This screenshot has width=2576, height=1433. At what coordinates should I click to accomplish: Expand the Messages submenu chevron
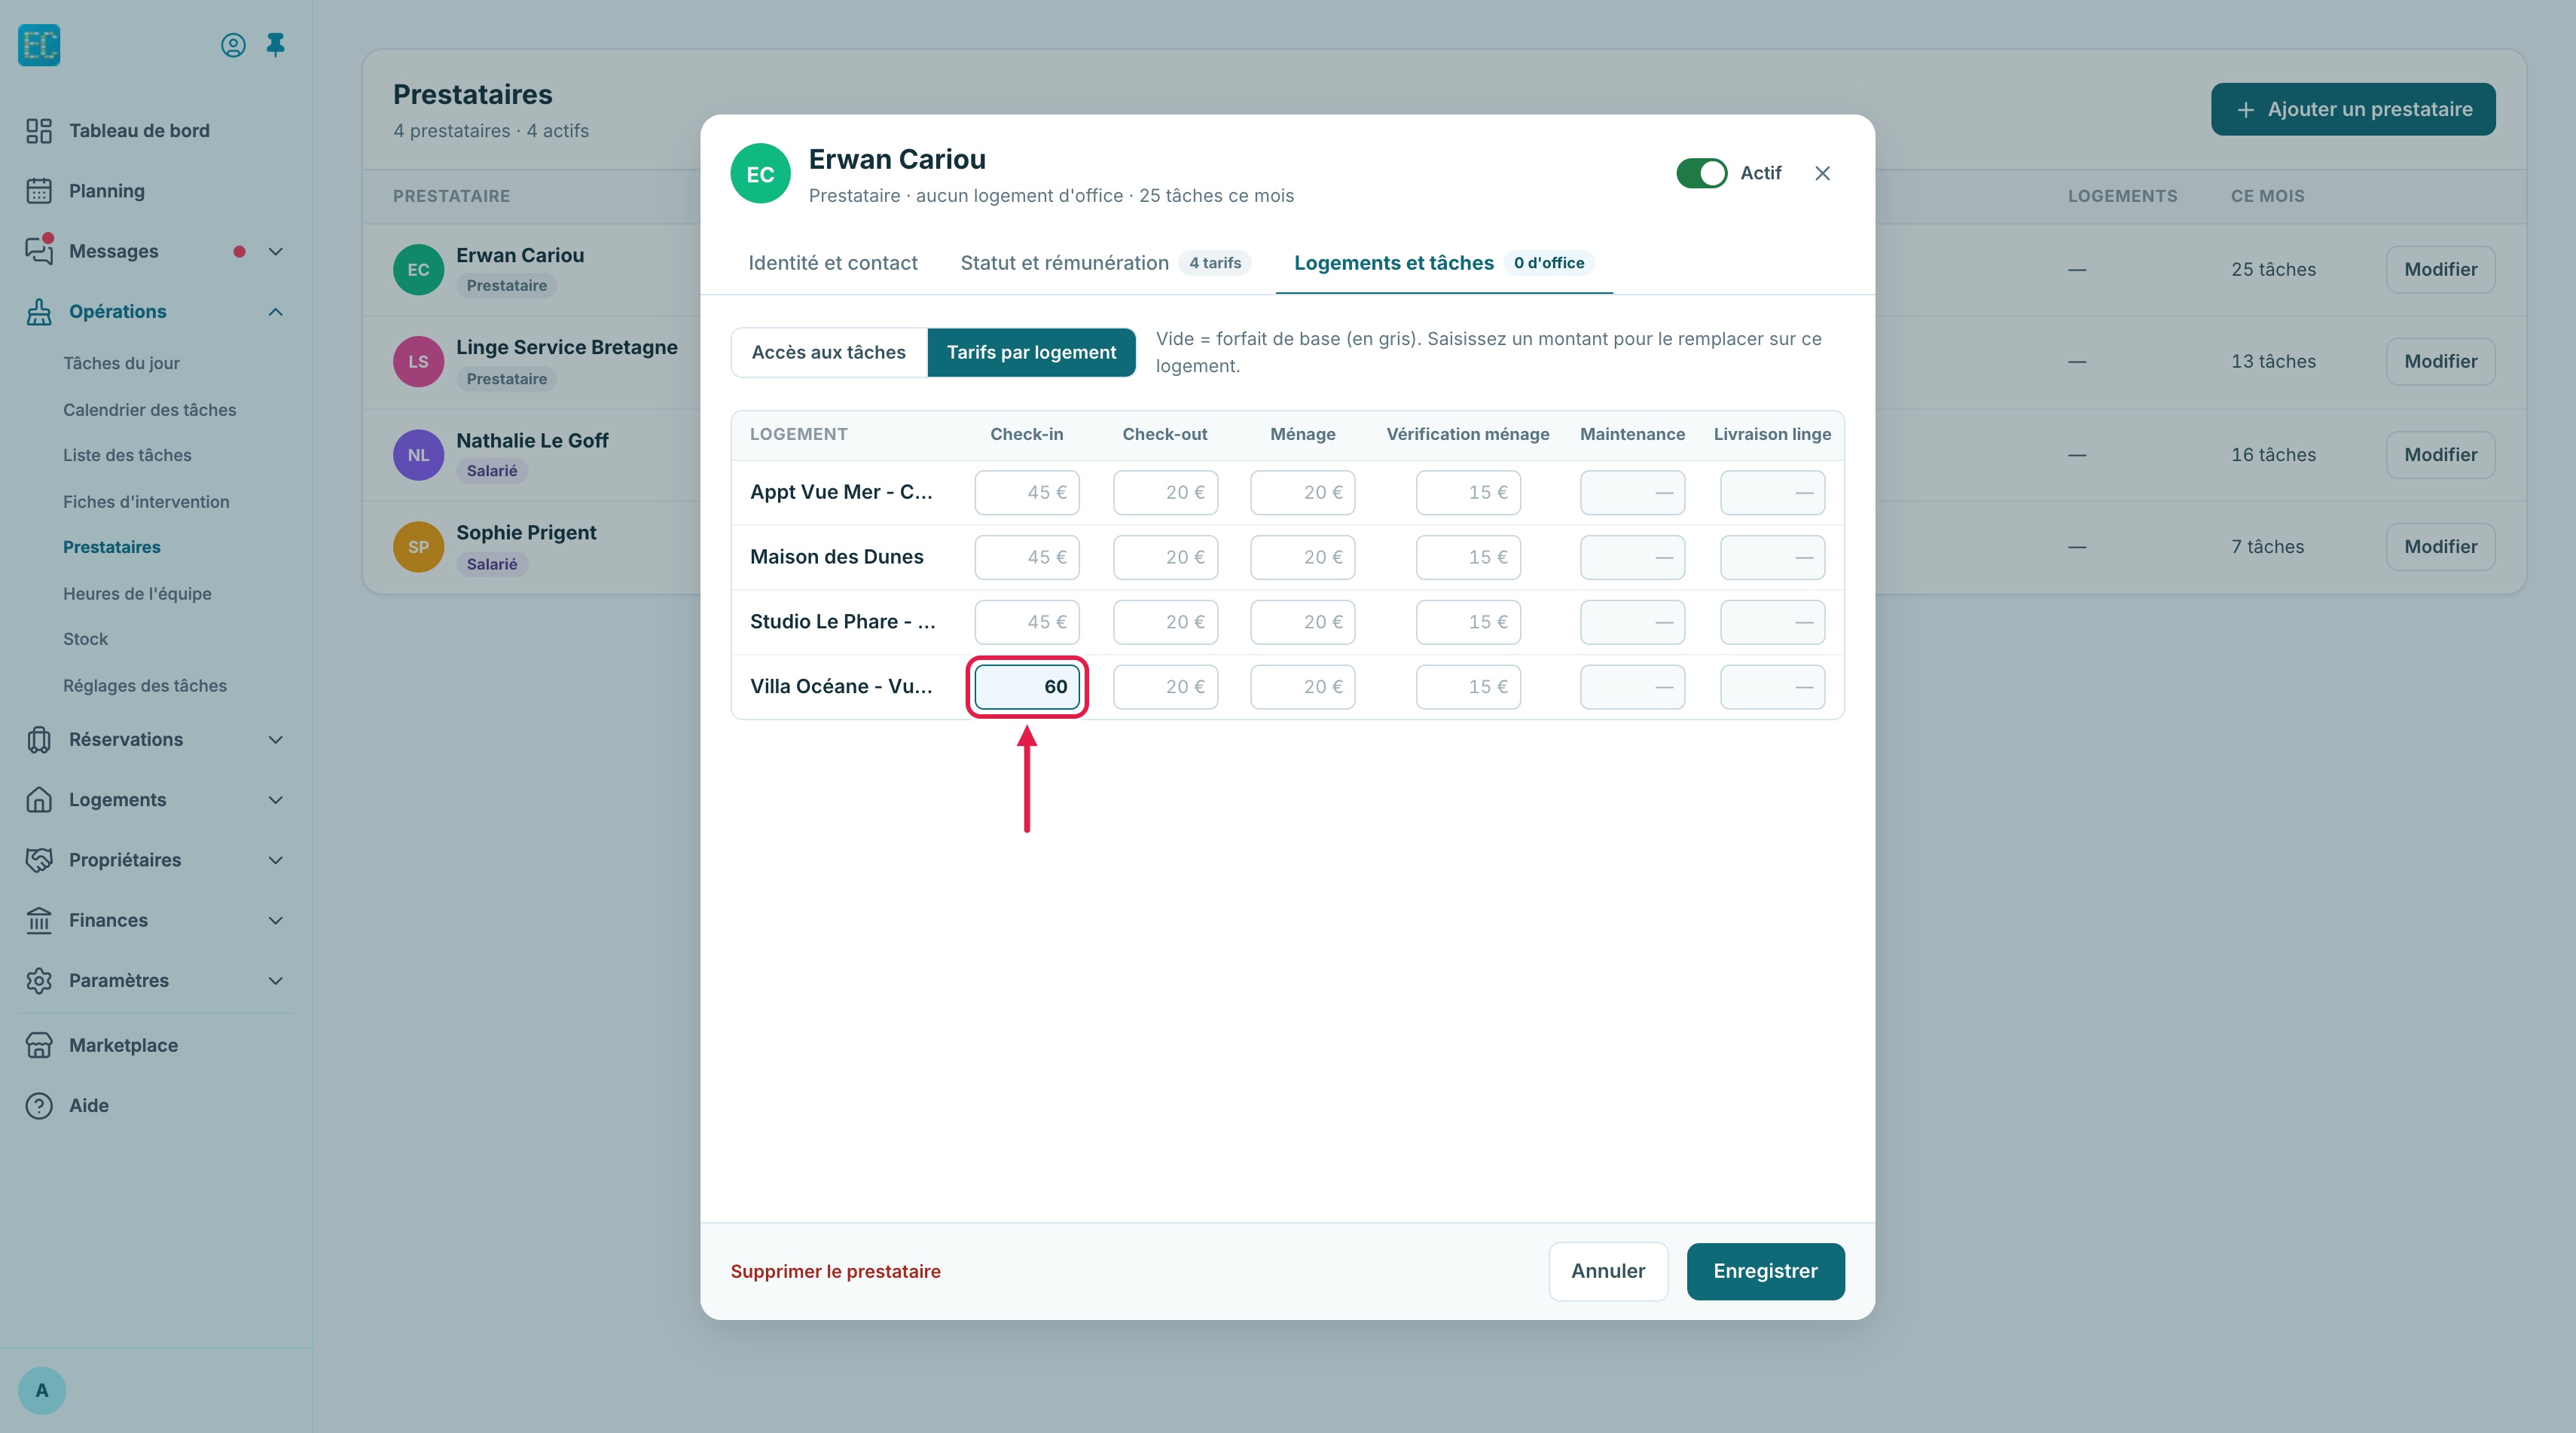pyautogui.click(x=276, y=251)
